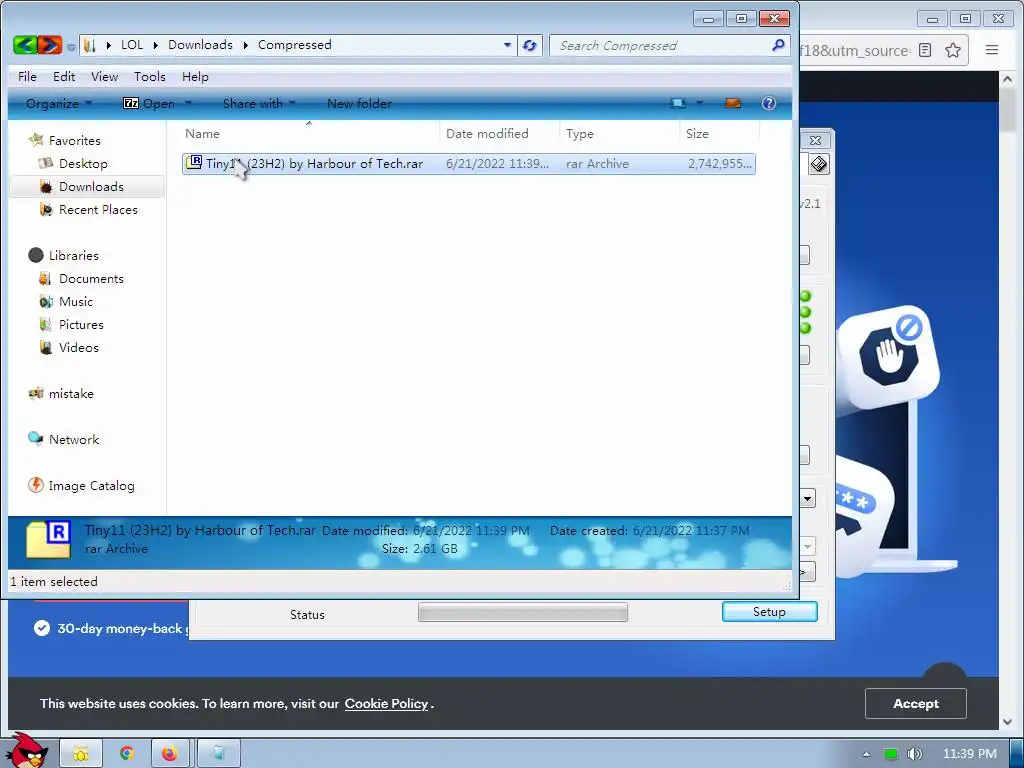The width and height of the screenshot is (1024, 768).
Task: Expand the arrow between Downloads and Compressed
Action: coord(246,45)
